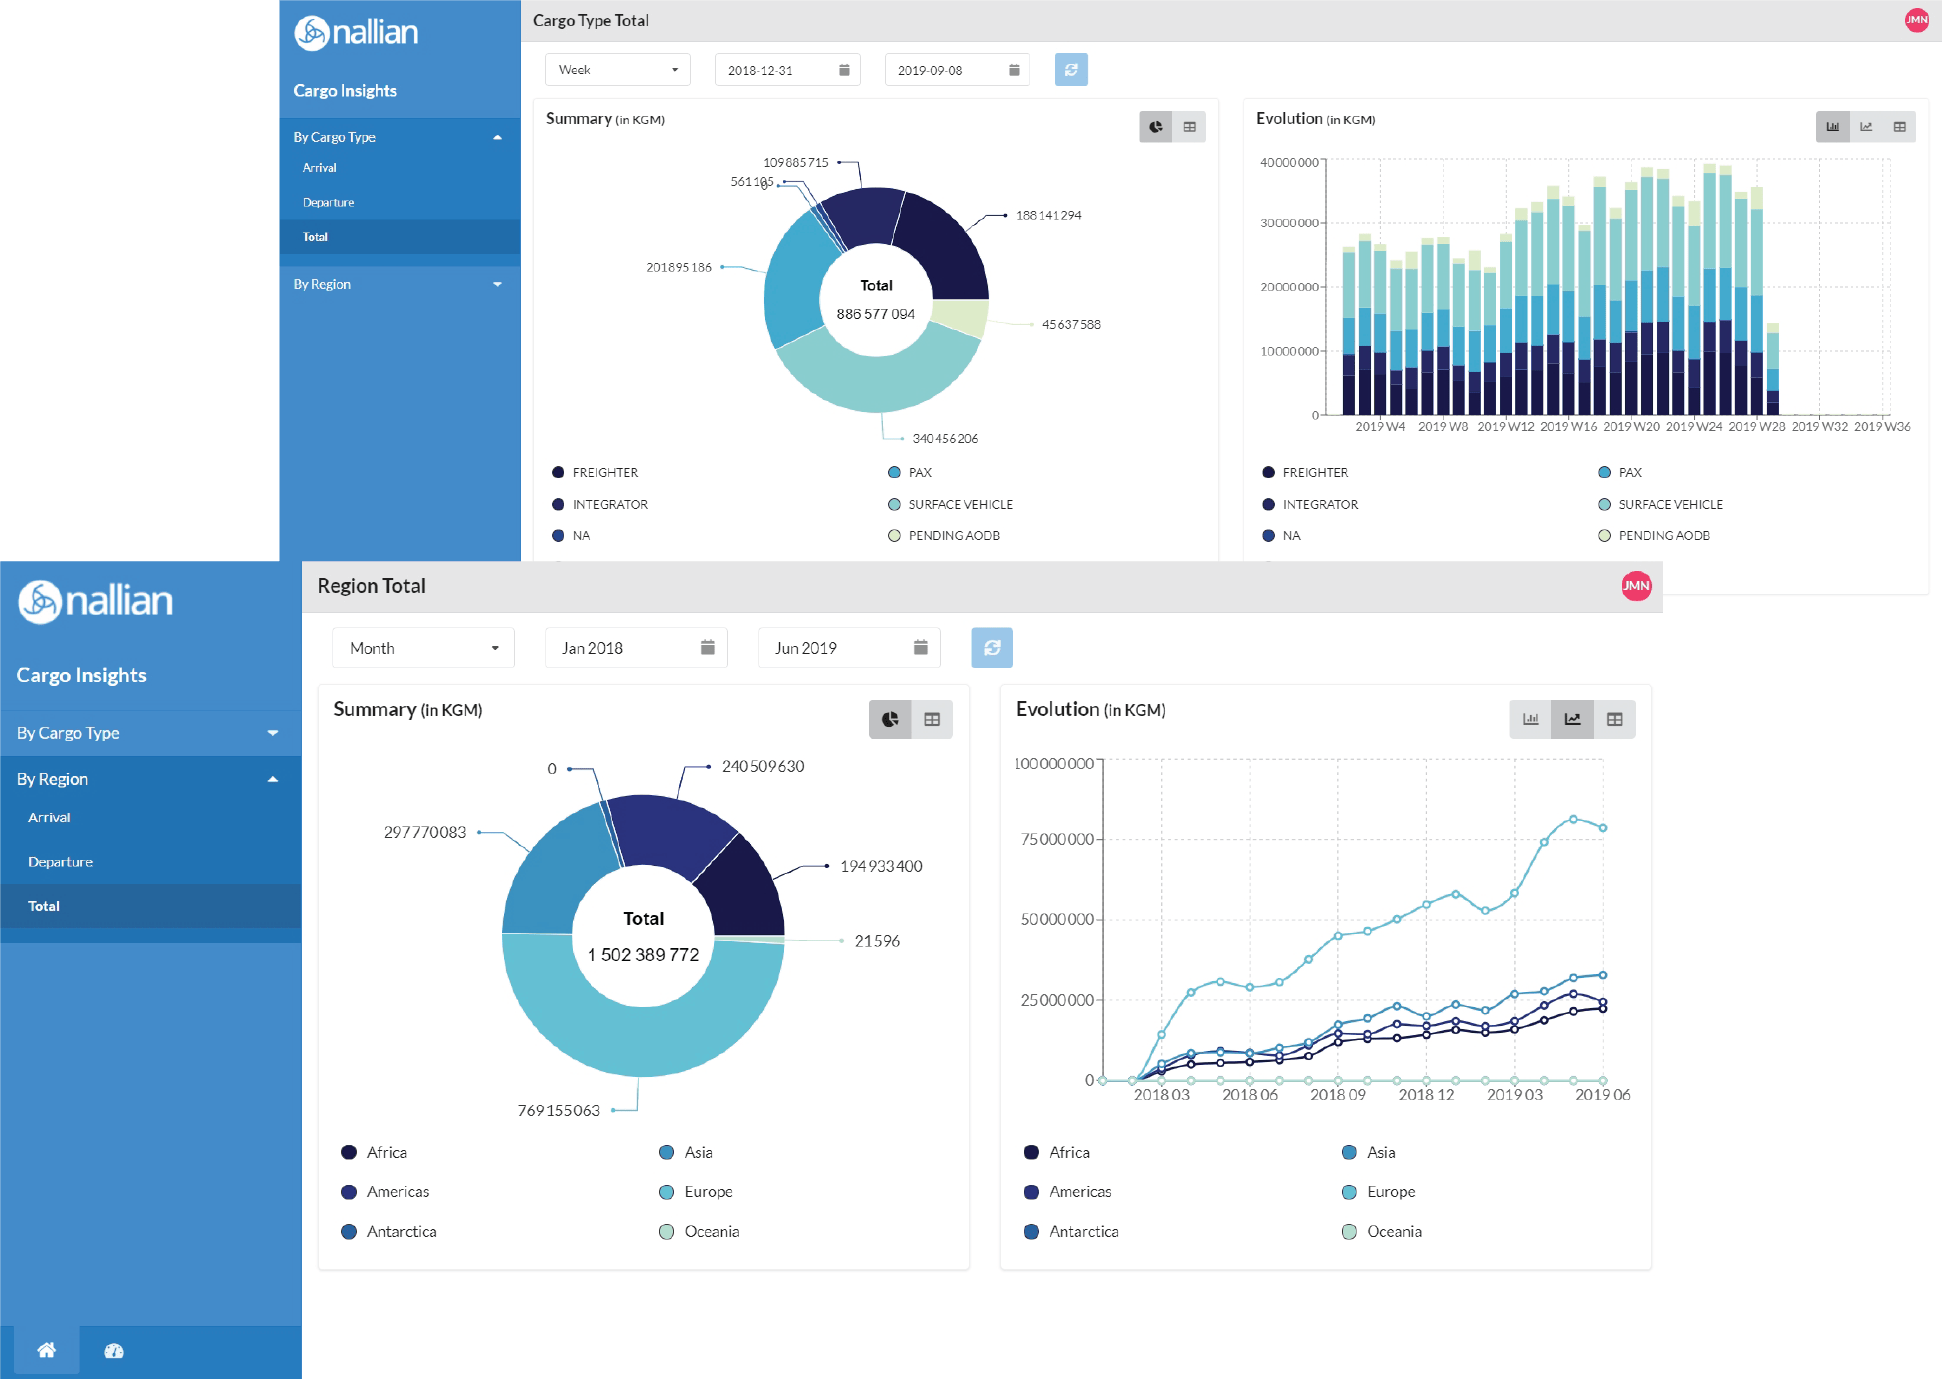
Task: Click the Asia color swatch in Evolution legend
Action: click(x=1349, y=1153)
